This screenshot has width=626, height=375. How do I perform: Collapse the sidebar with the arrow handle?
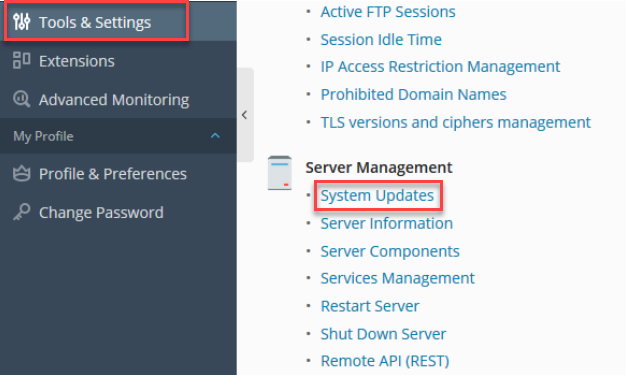point(245,115)
